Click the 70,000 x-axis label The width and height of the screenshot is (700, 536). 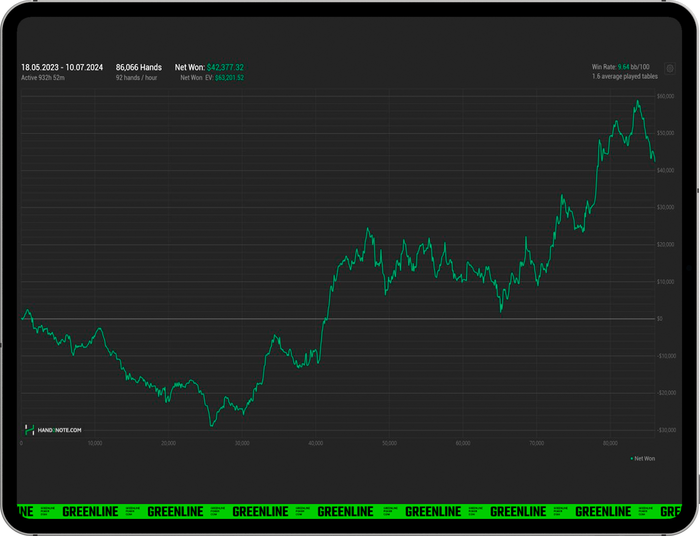[537, 443]
